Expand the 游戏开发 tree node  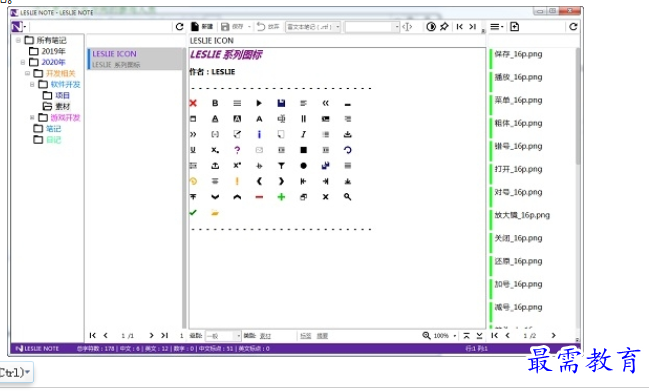(x=32, y=118)
